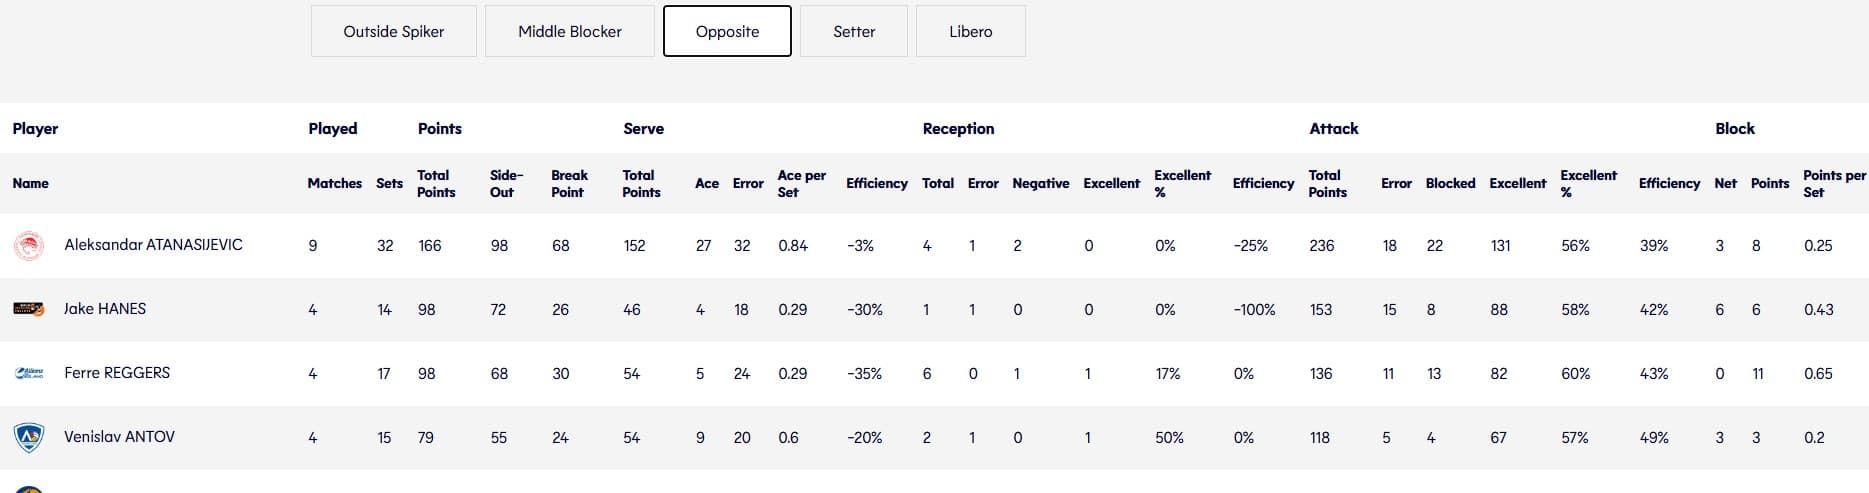The image size is (1869, 493).
Task: Open Jake HANES player profile
Action: coord(105,309)
